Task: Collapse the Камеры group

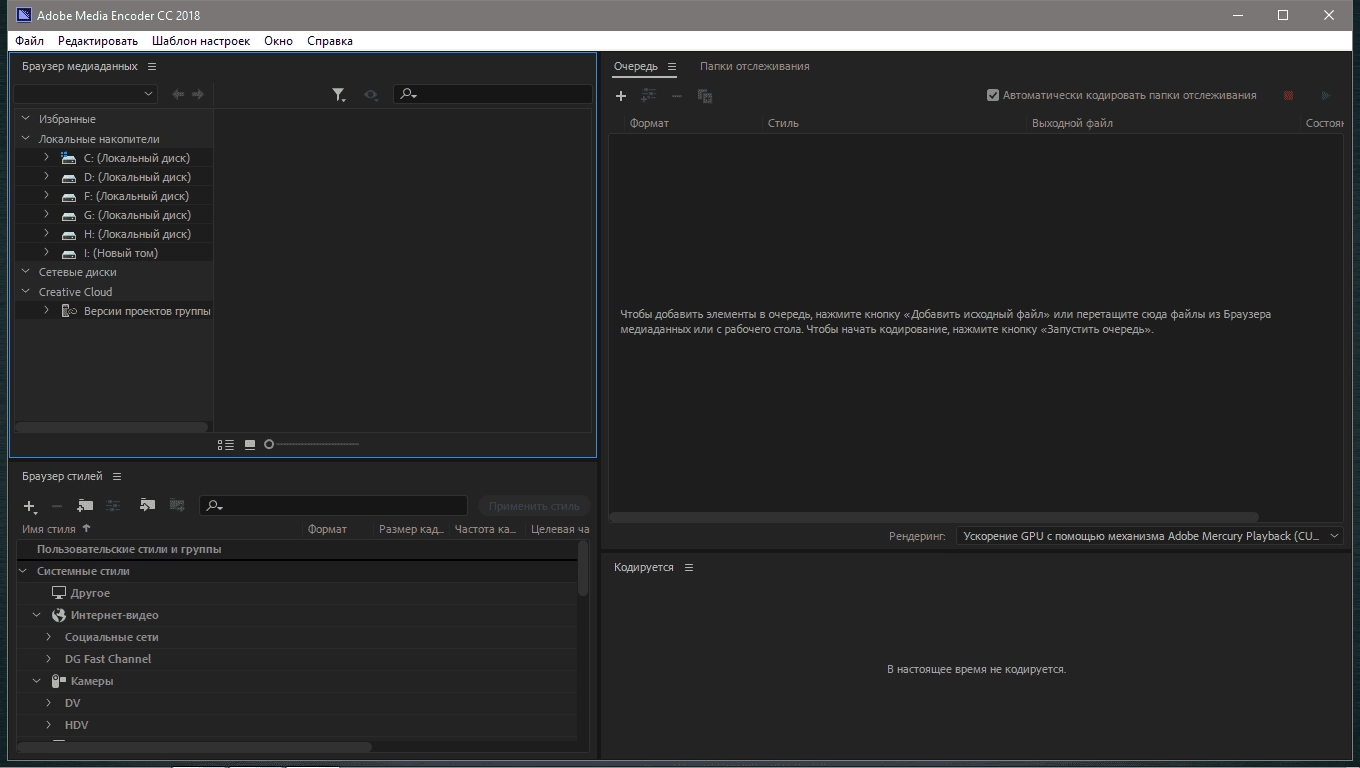Action: point(37,681)
